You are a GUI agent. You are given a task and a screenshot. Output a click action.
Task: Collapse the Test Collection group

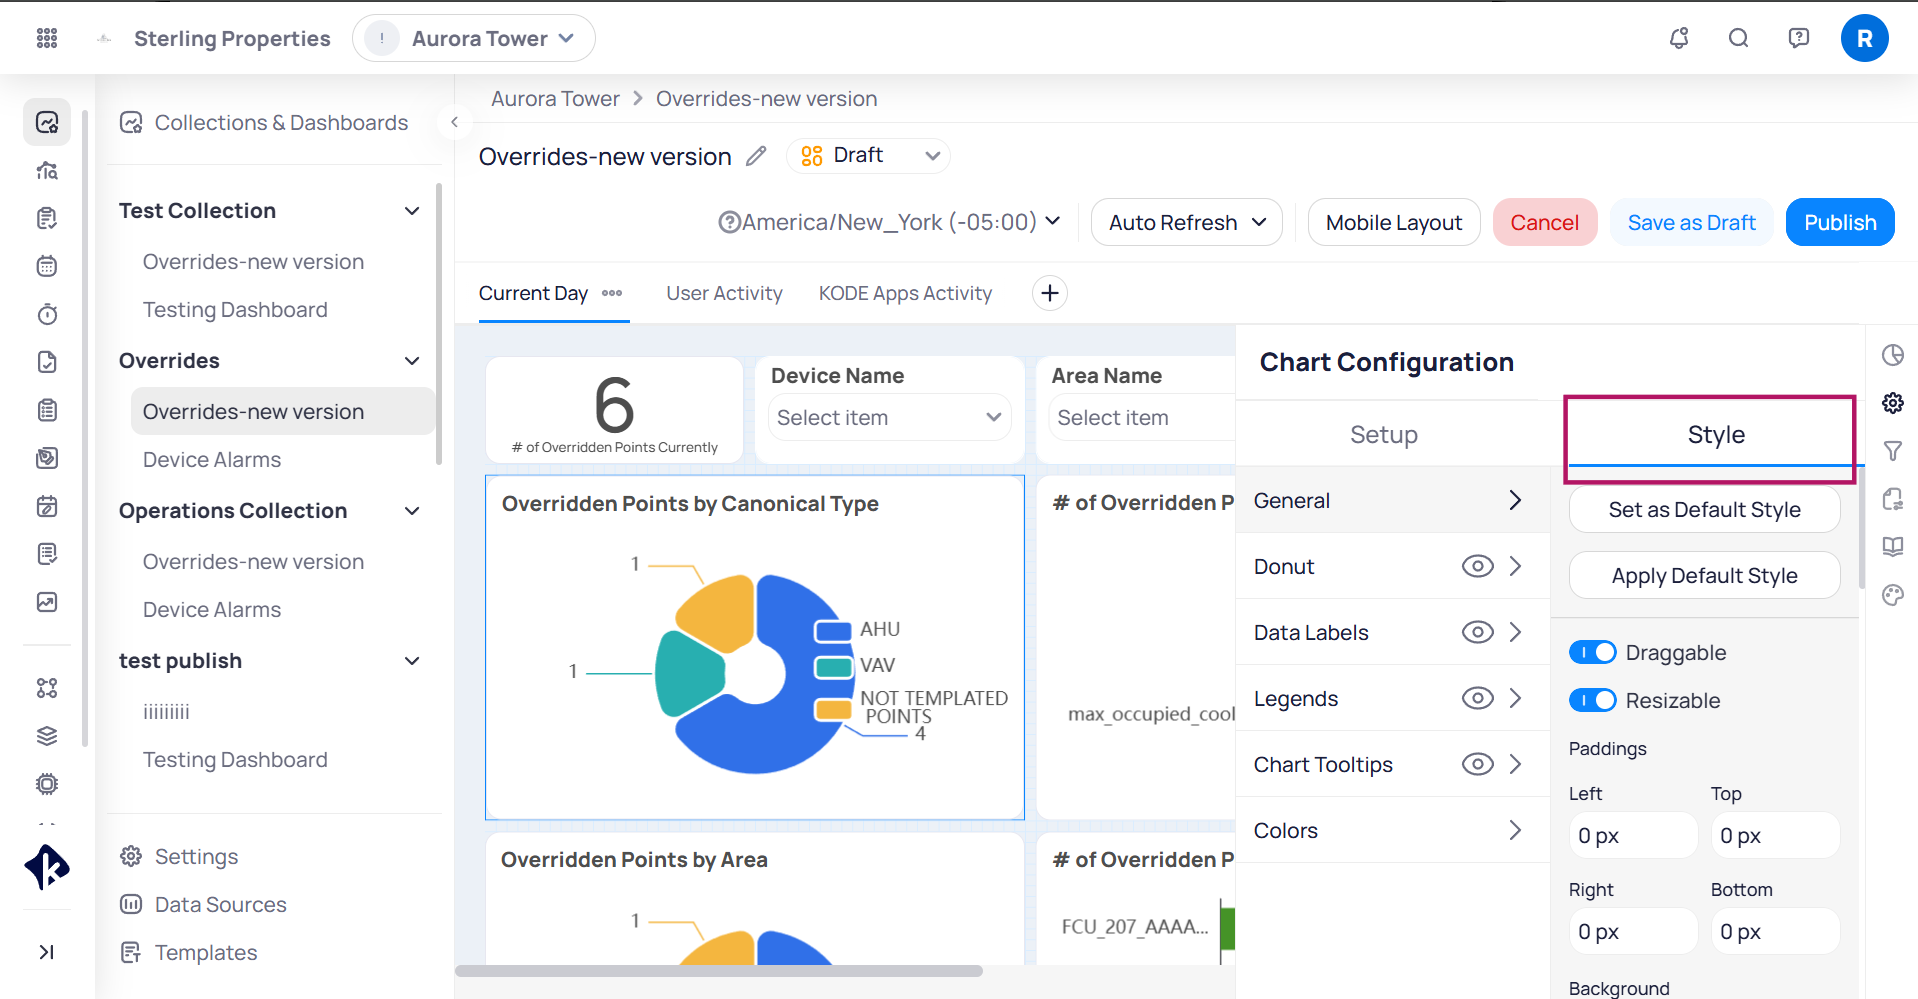point(412,211)
